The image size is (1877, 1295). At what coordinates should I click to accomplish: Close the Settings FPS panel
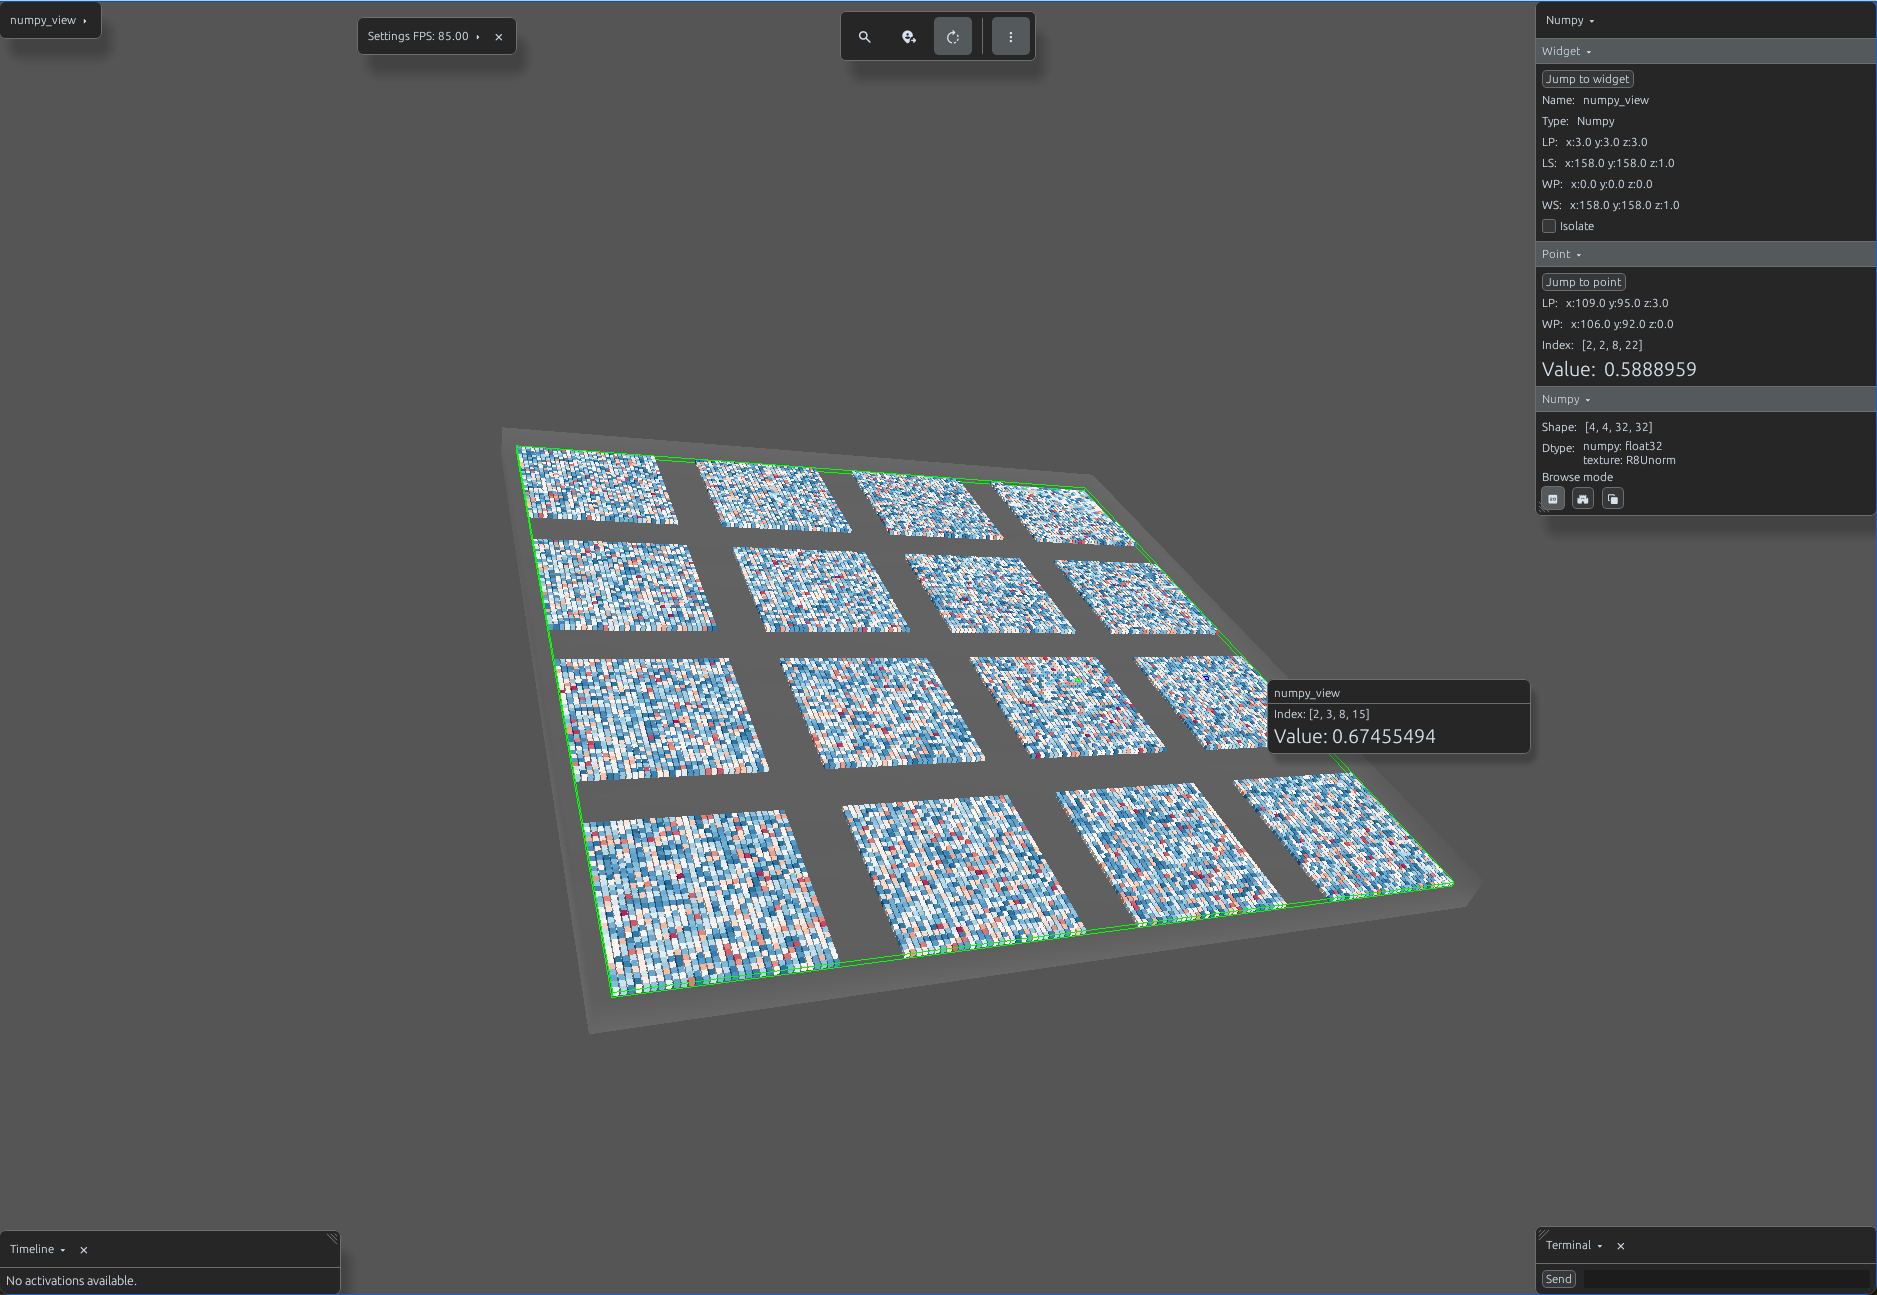click(499, 37)
